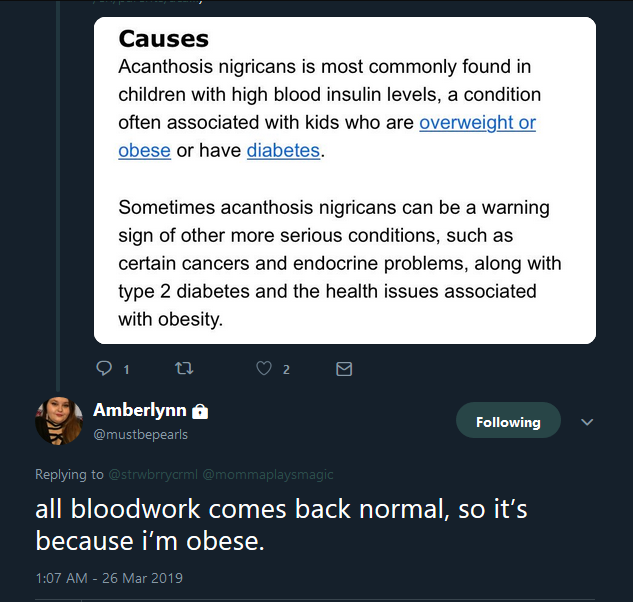Follow the 'obese' hyperlink in article image
The image size is (633, 602).
coord(145,151)
